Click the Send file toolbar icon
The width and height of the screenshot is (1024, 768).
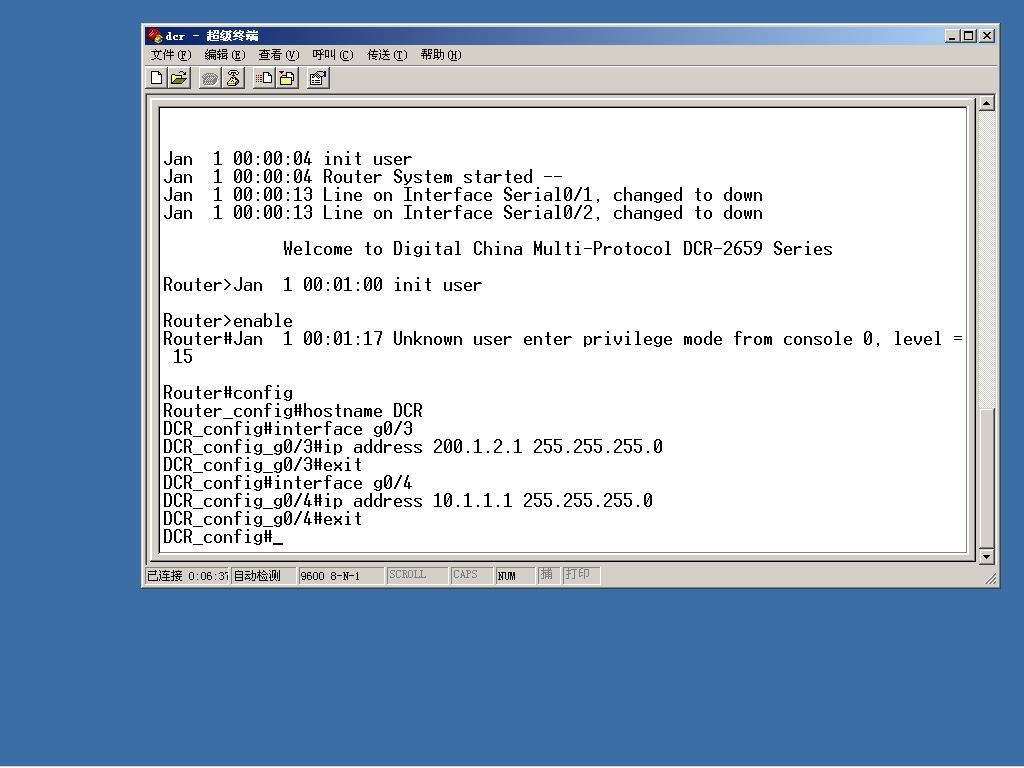click(x=264, y=78)
